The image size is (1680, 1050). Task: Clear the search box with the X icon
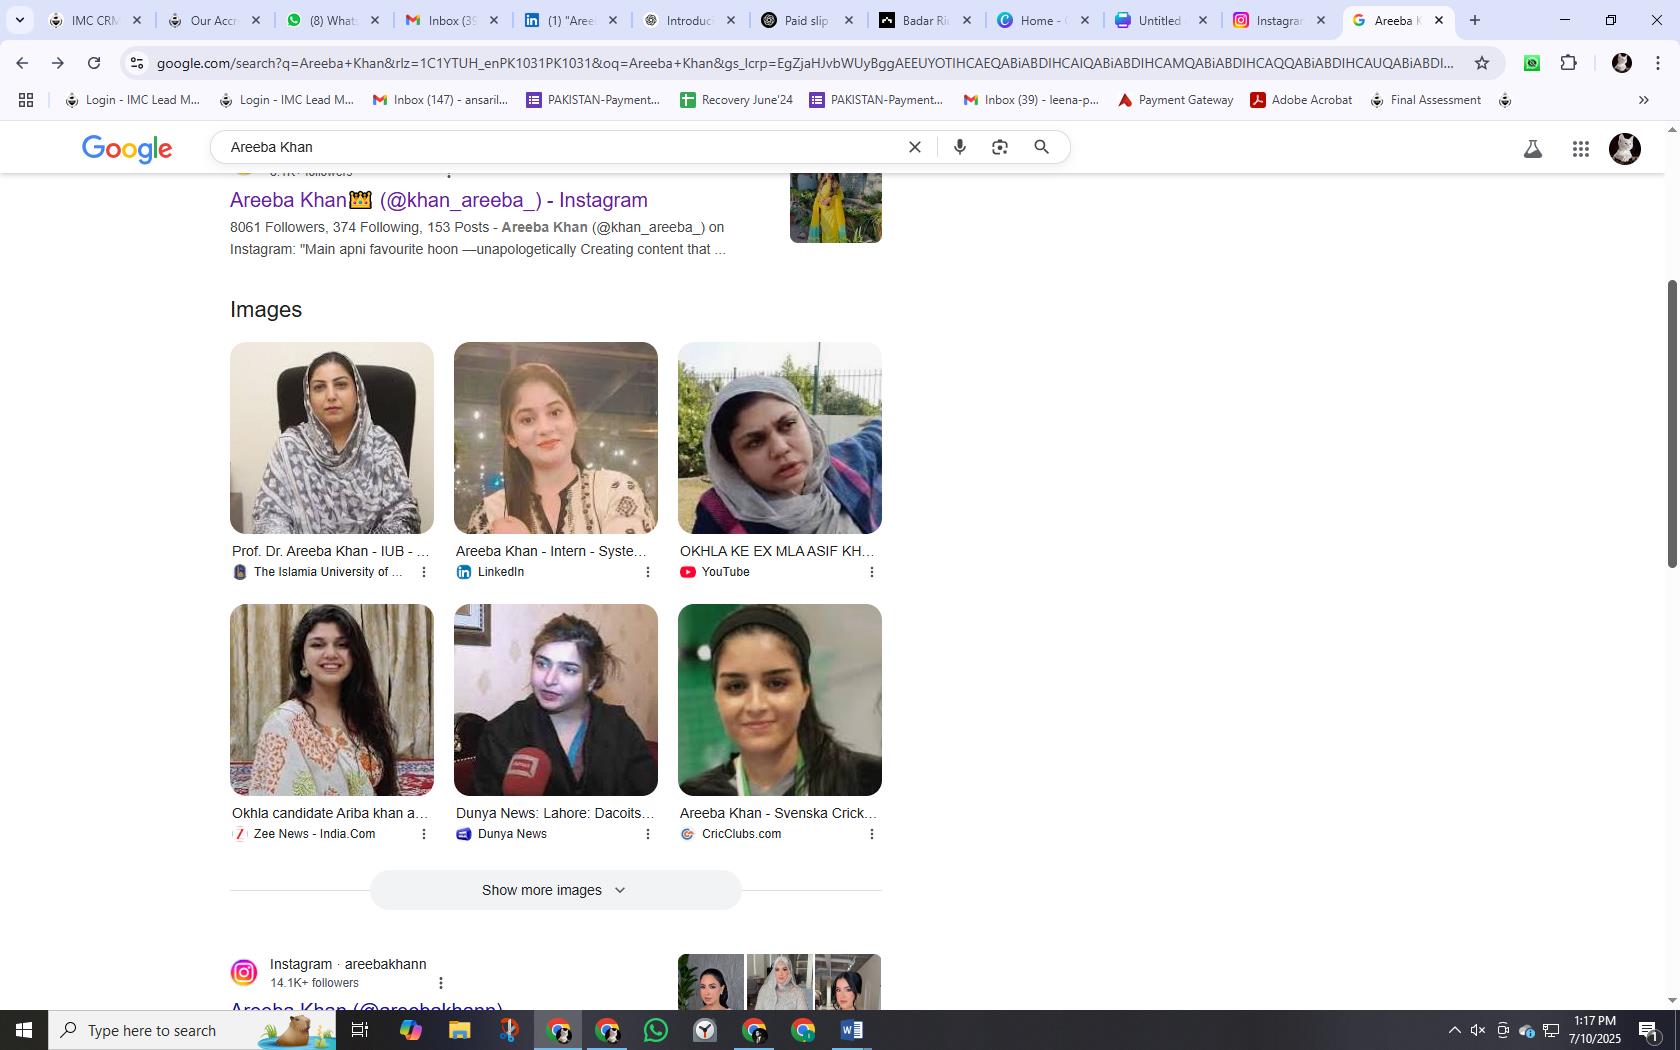tap(914, 147)
